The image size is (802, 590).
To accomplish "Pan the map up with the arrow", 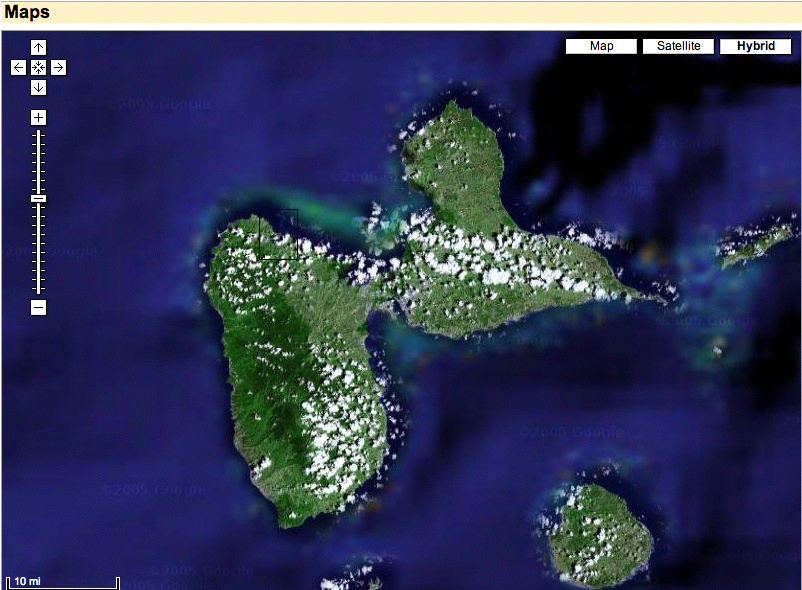I will point(38,47).
